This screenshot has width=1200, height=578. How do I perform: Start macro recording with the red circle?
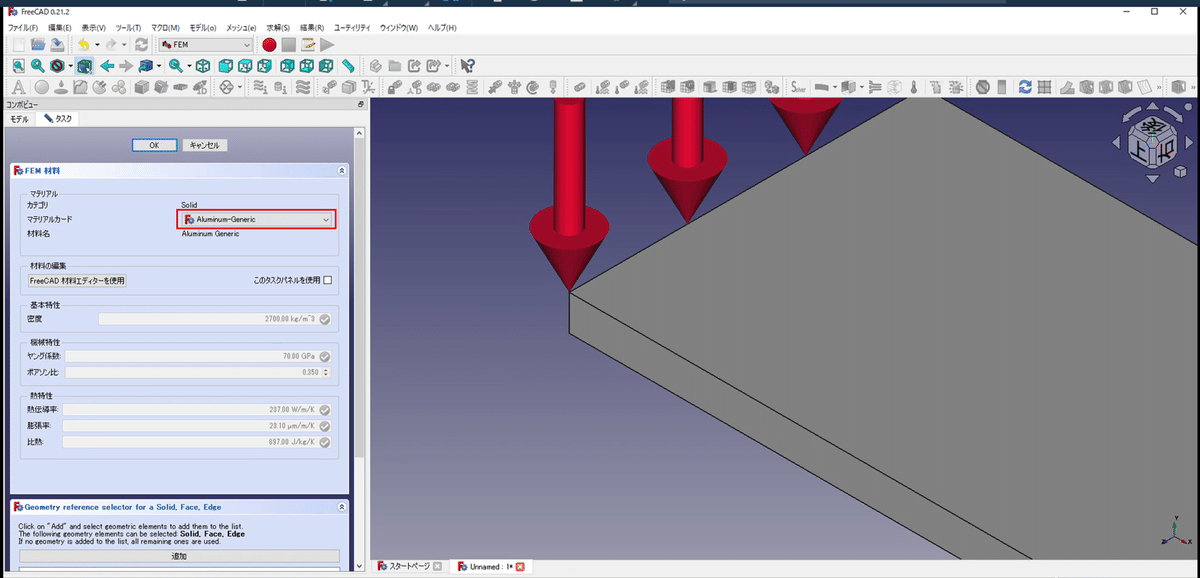(x=269, y=45)
